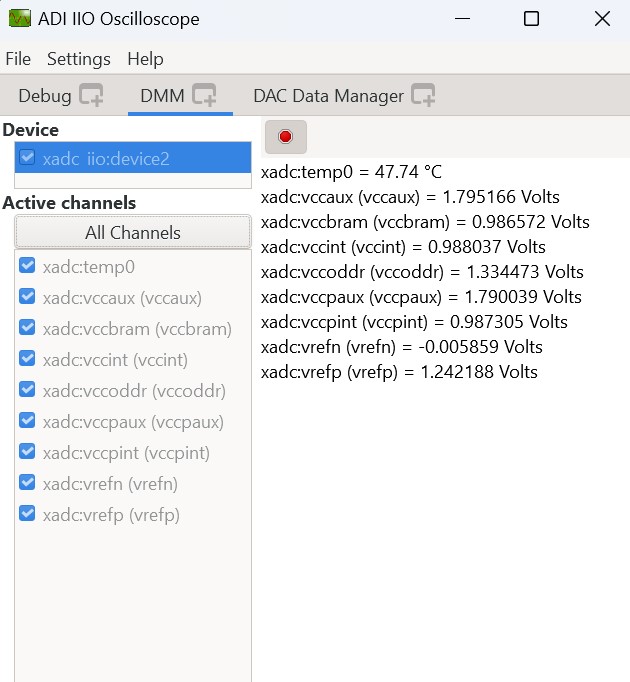Disable the xadc:vccbram channel
The image size is (630, 682).
pyautogui.click(x=27, y=327)
